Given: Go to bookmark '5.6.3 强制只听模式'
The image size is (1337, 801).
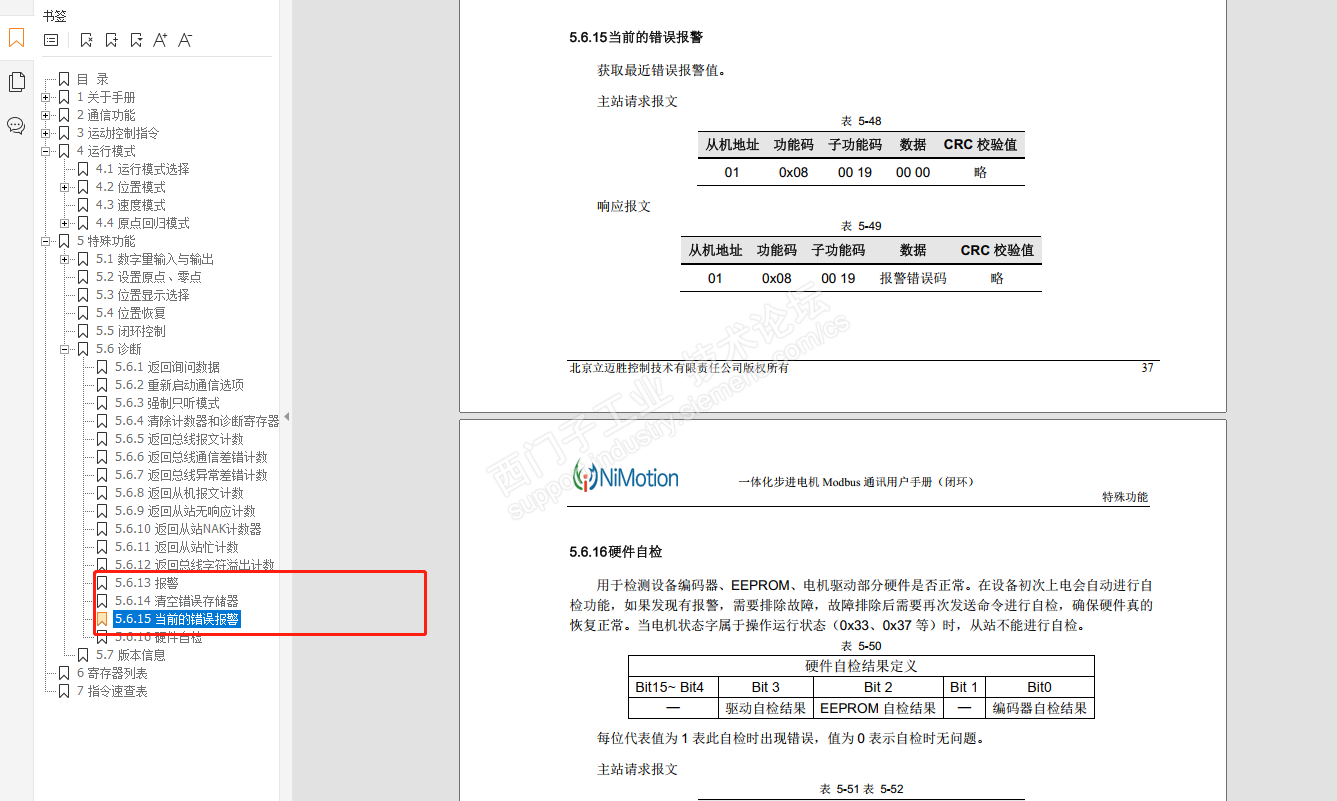Looking at the screenshot, I should point(167,403).
